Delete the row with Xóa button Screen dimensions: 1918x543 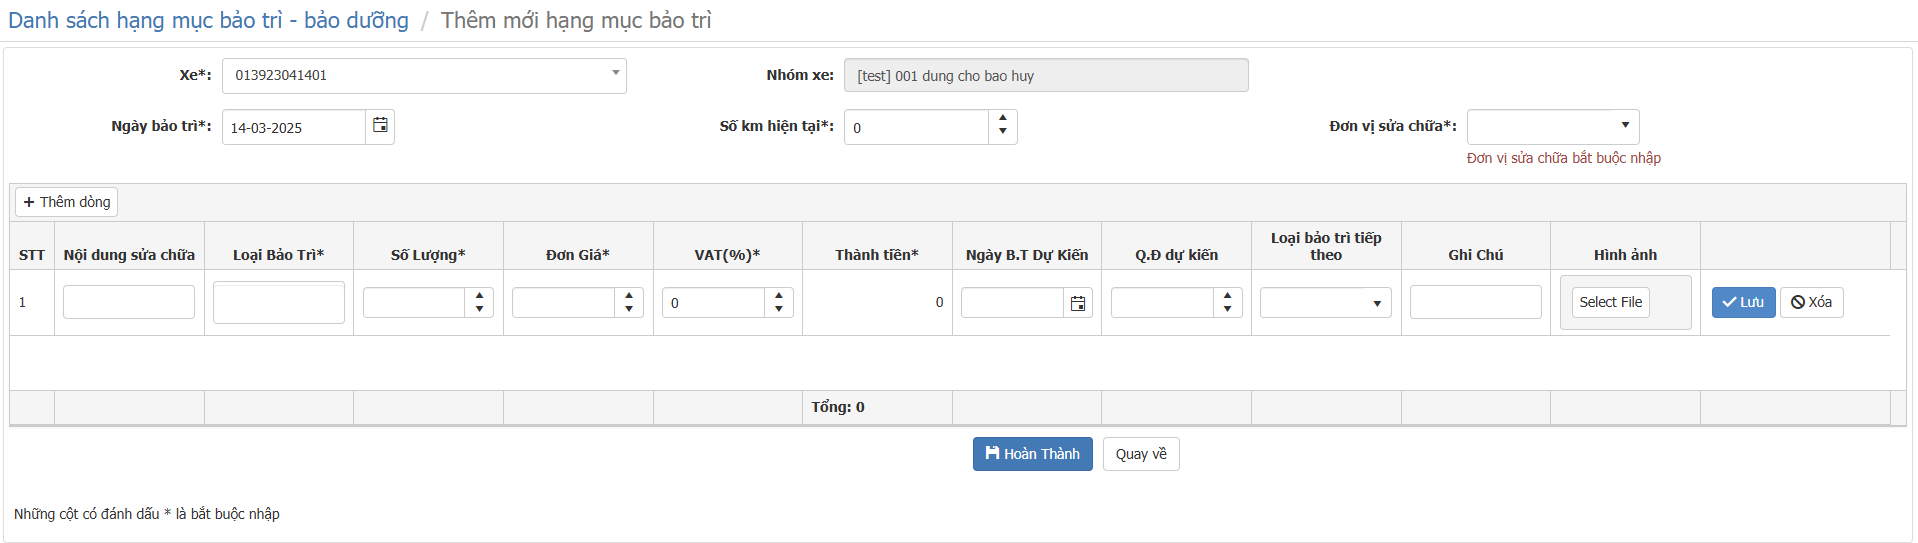click(x=1811, y=302)
